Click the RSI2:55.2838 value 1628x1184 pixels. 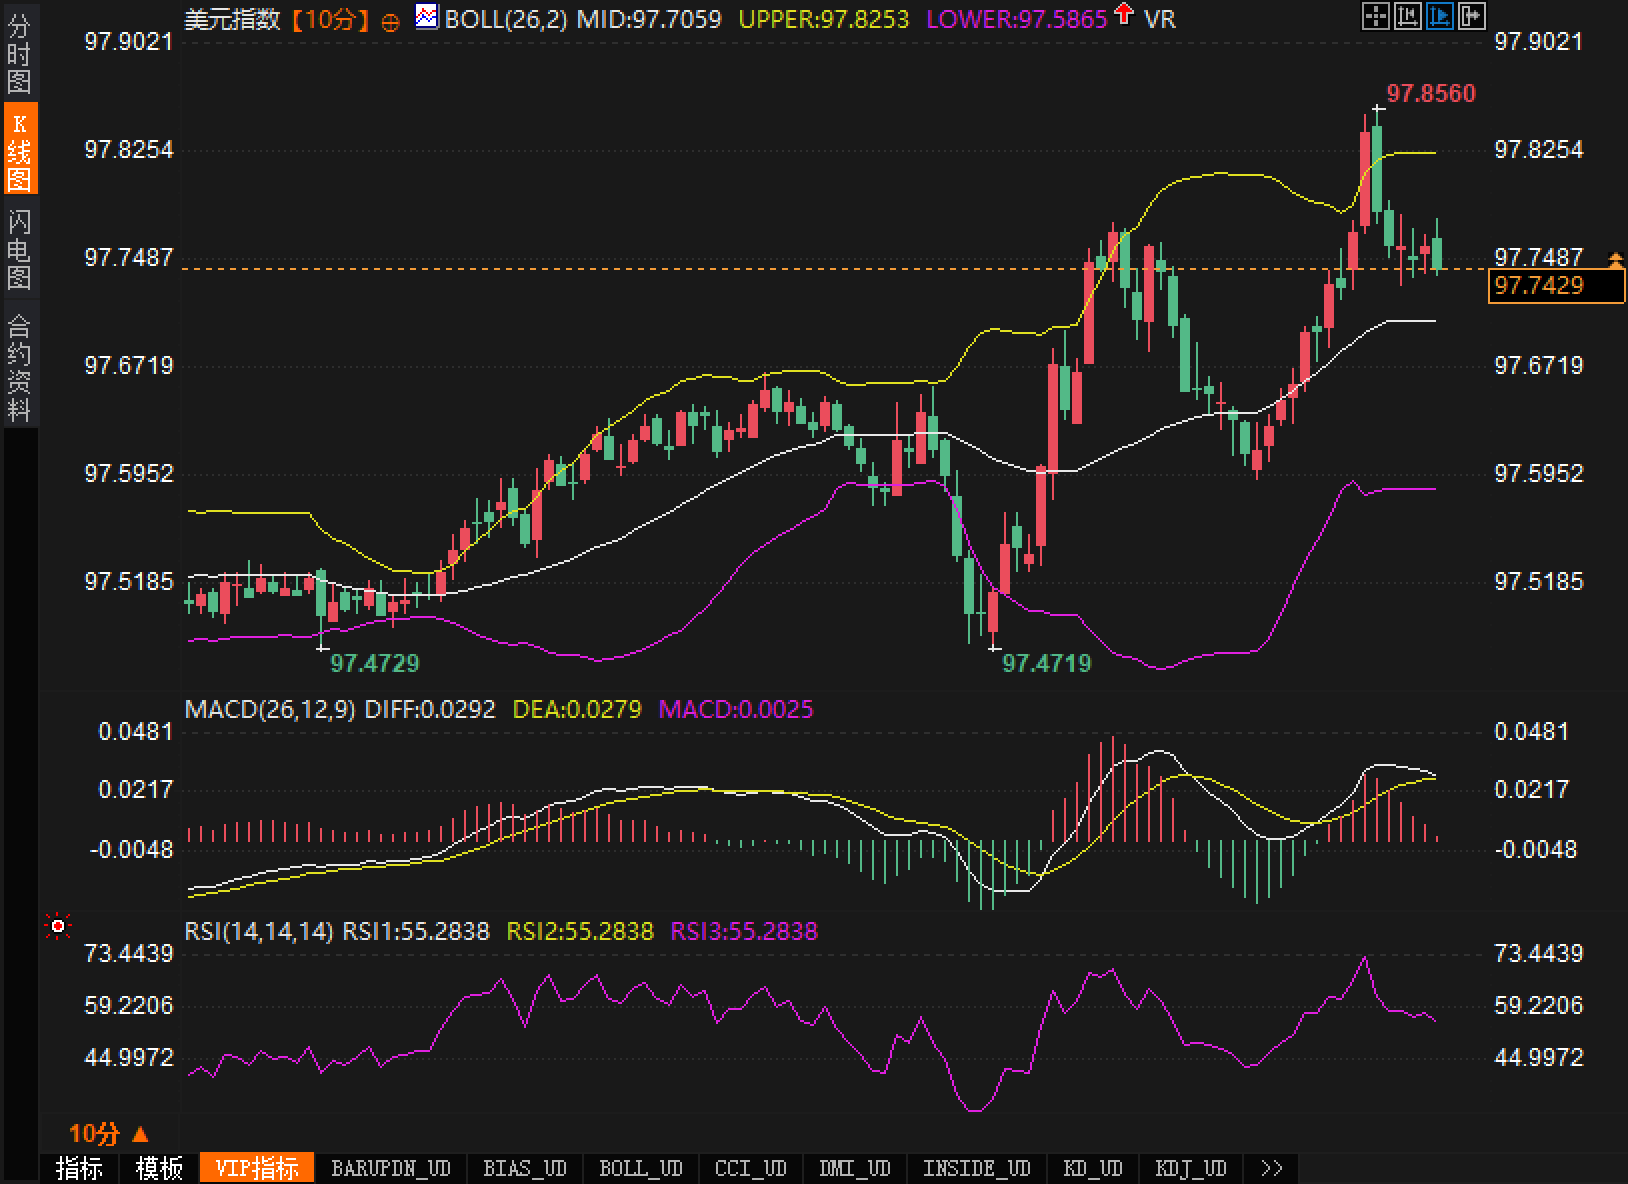[580, 932]
